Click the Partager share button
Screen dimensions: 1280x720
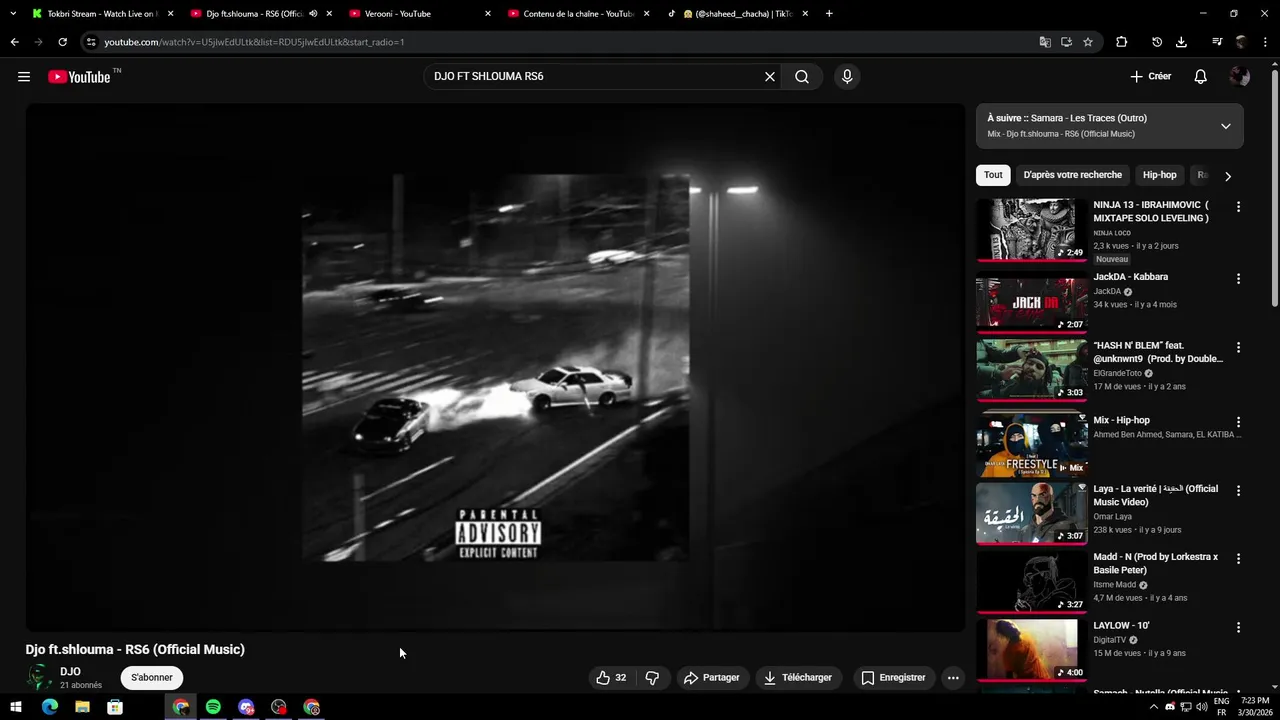tap(712, 677)
